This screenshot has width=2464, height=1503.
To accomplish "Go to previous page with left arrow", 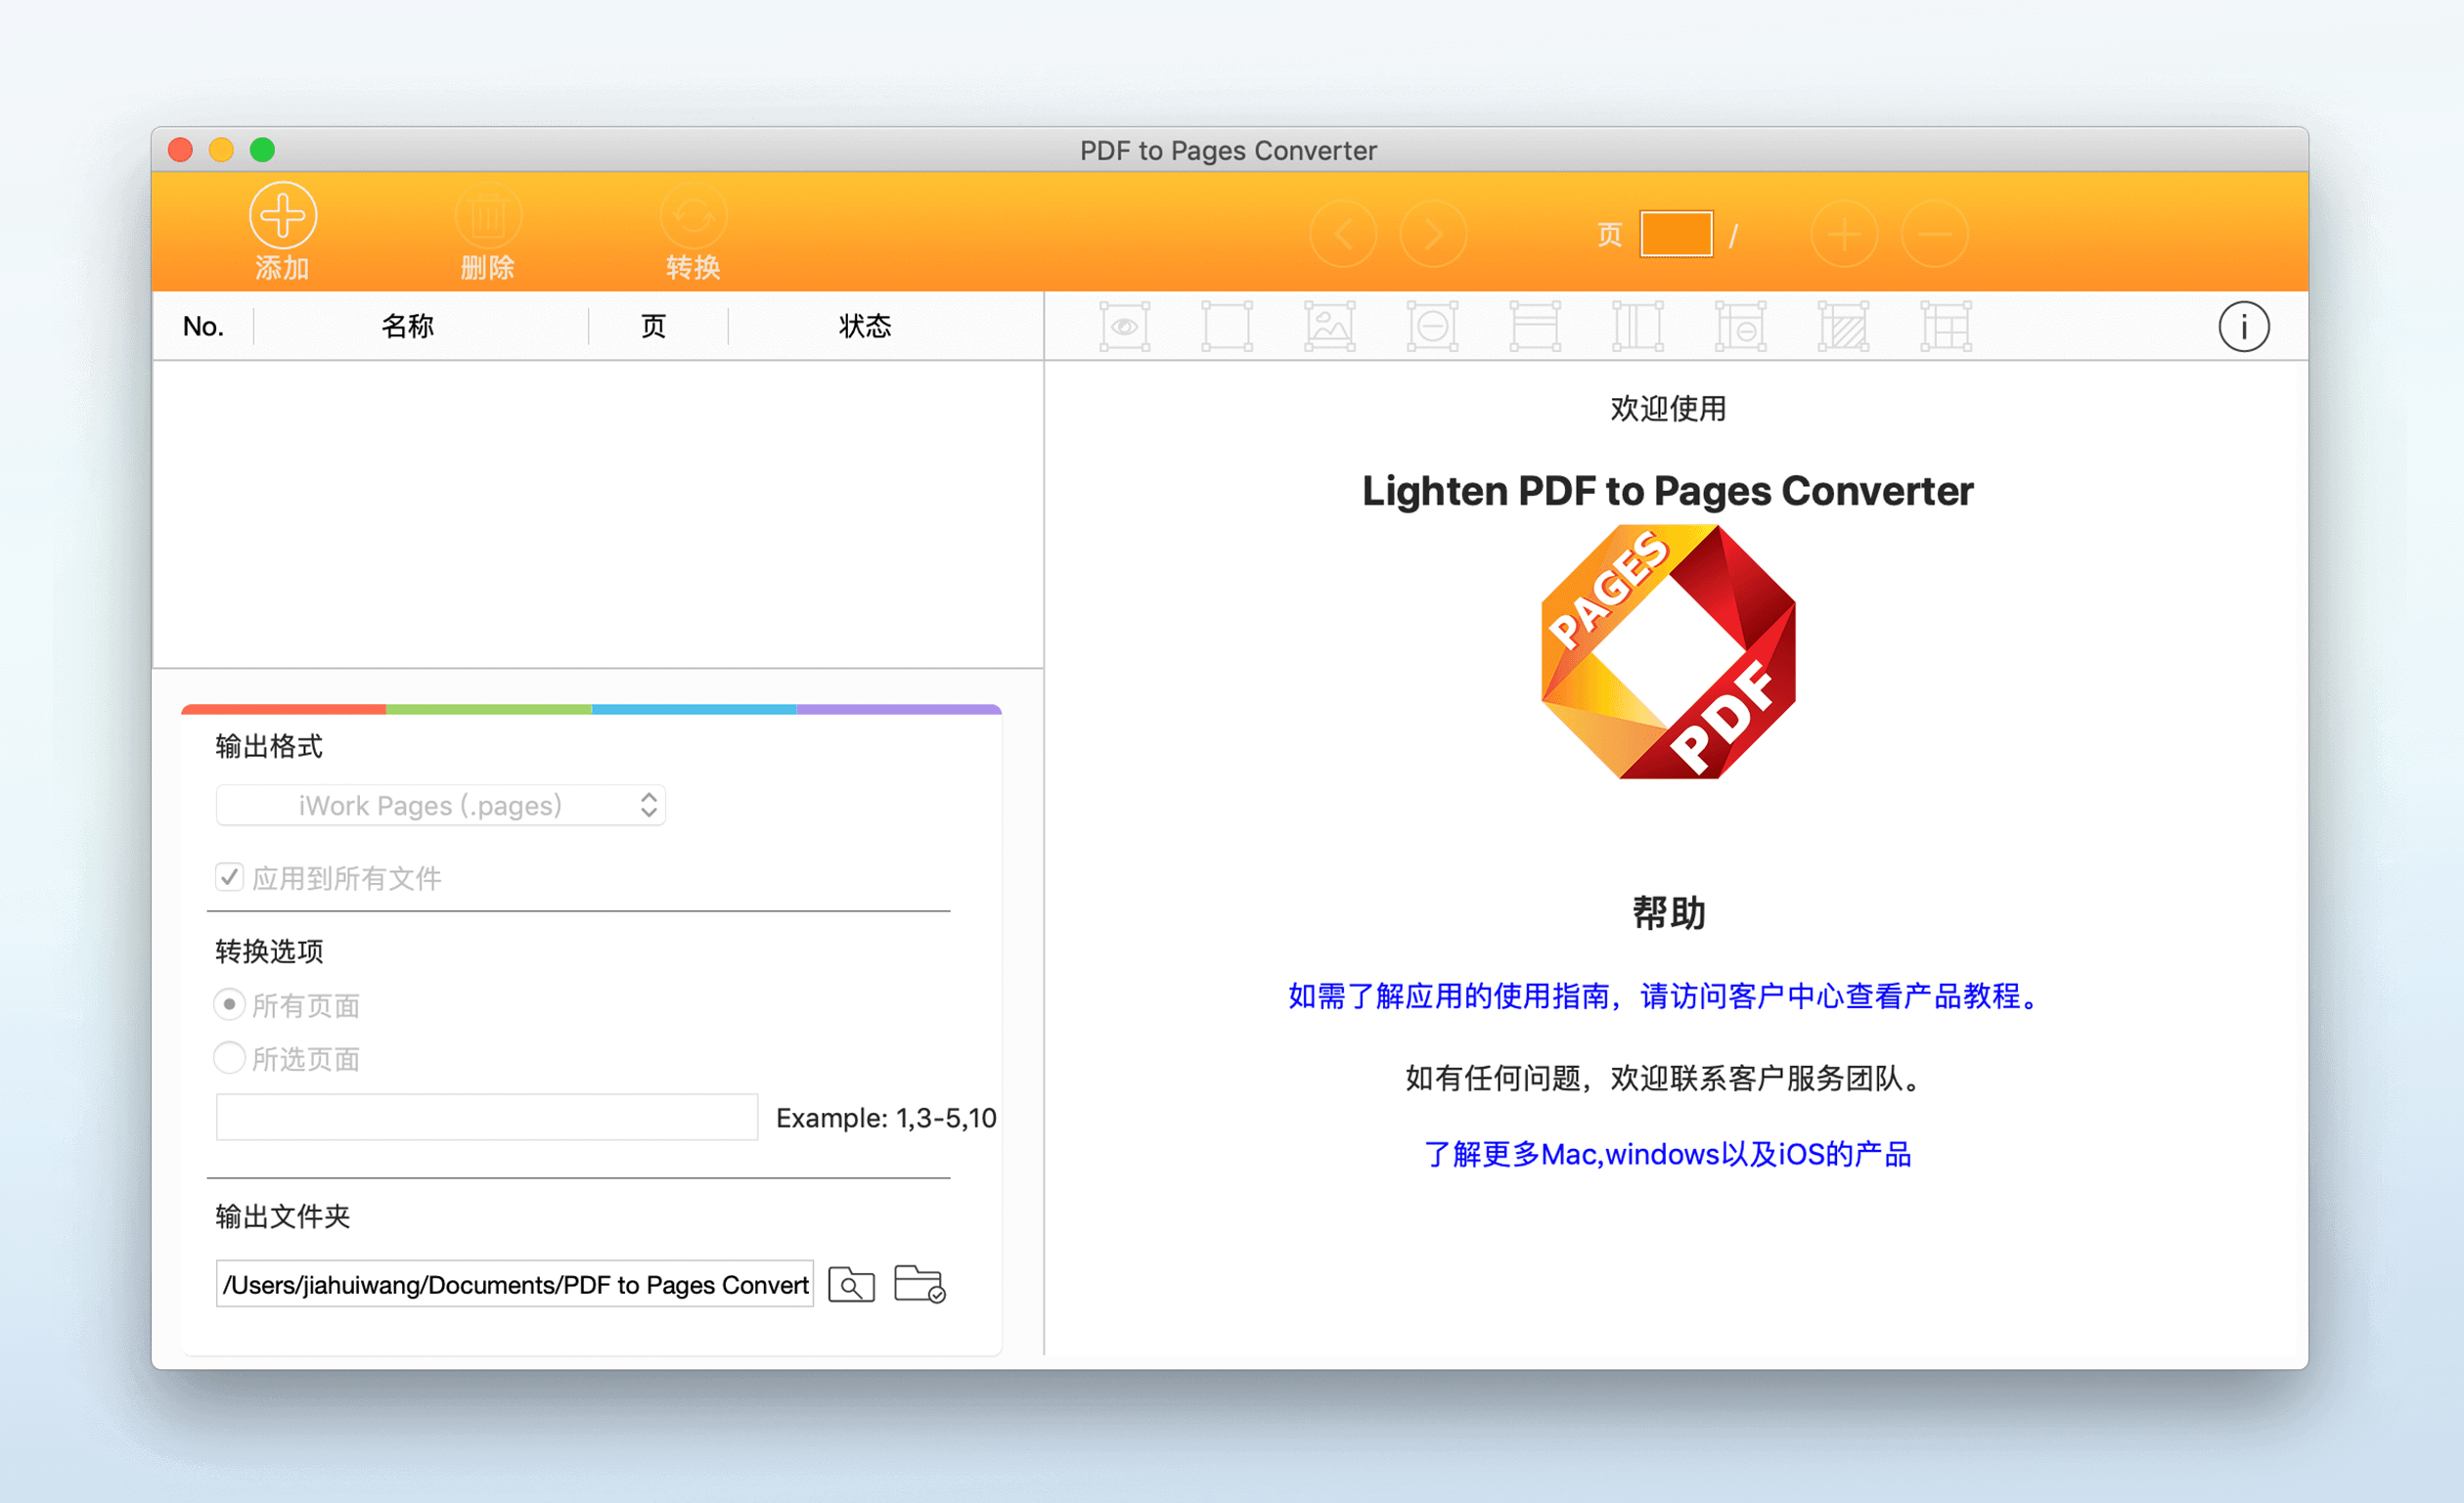I will 1343,235.
